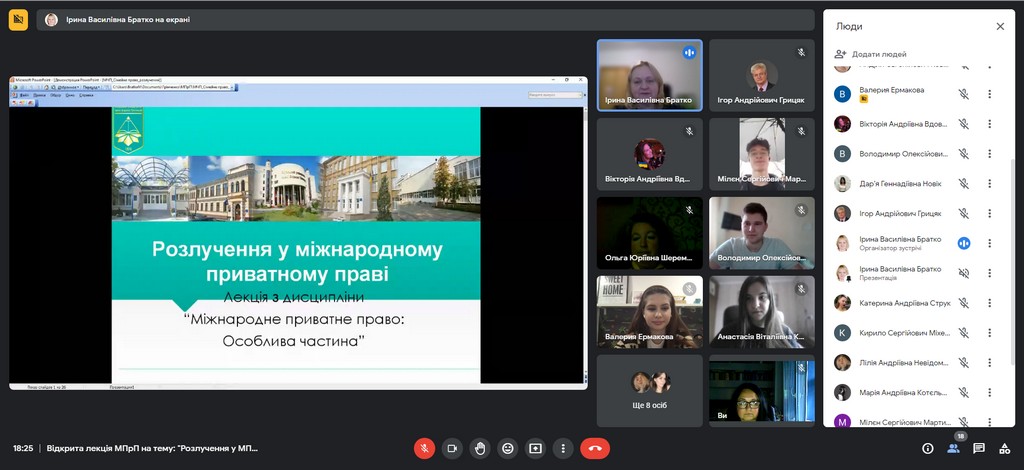Viewport: 1024px width, 470px height.
Task: Unmute the microphone in the bottom bar
Action: [424, 449]
